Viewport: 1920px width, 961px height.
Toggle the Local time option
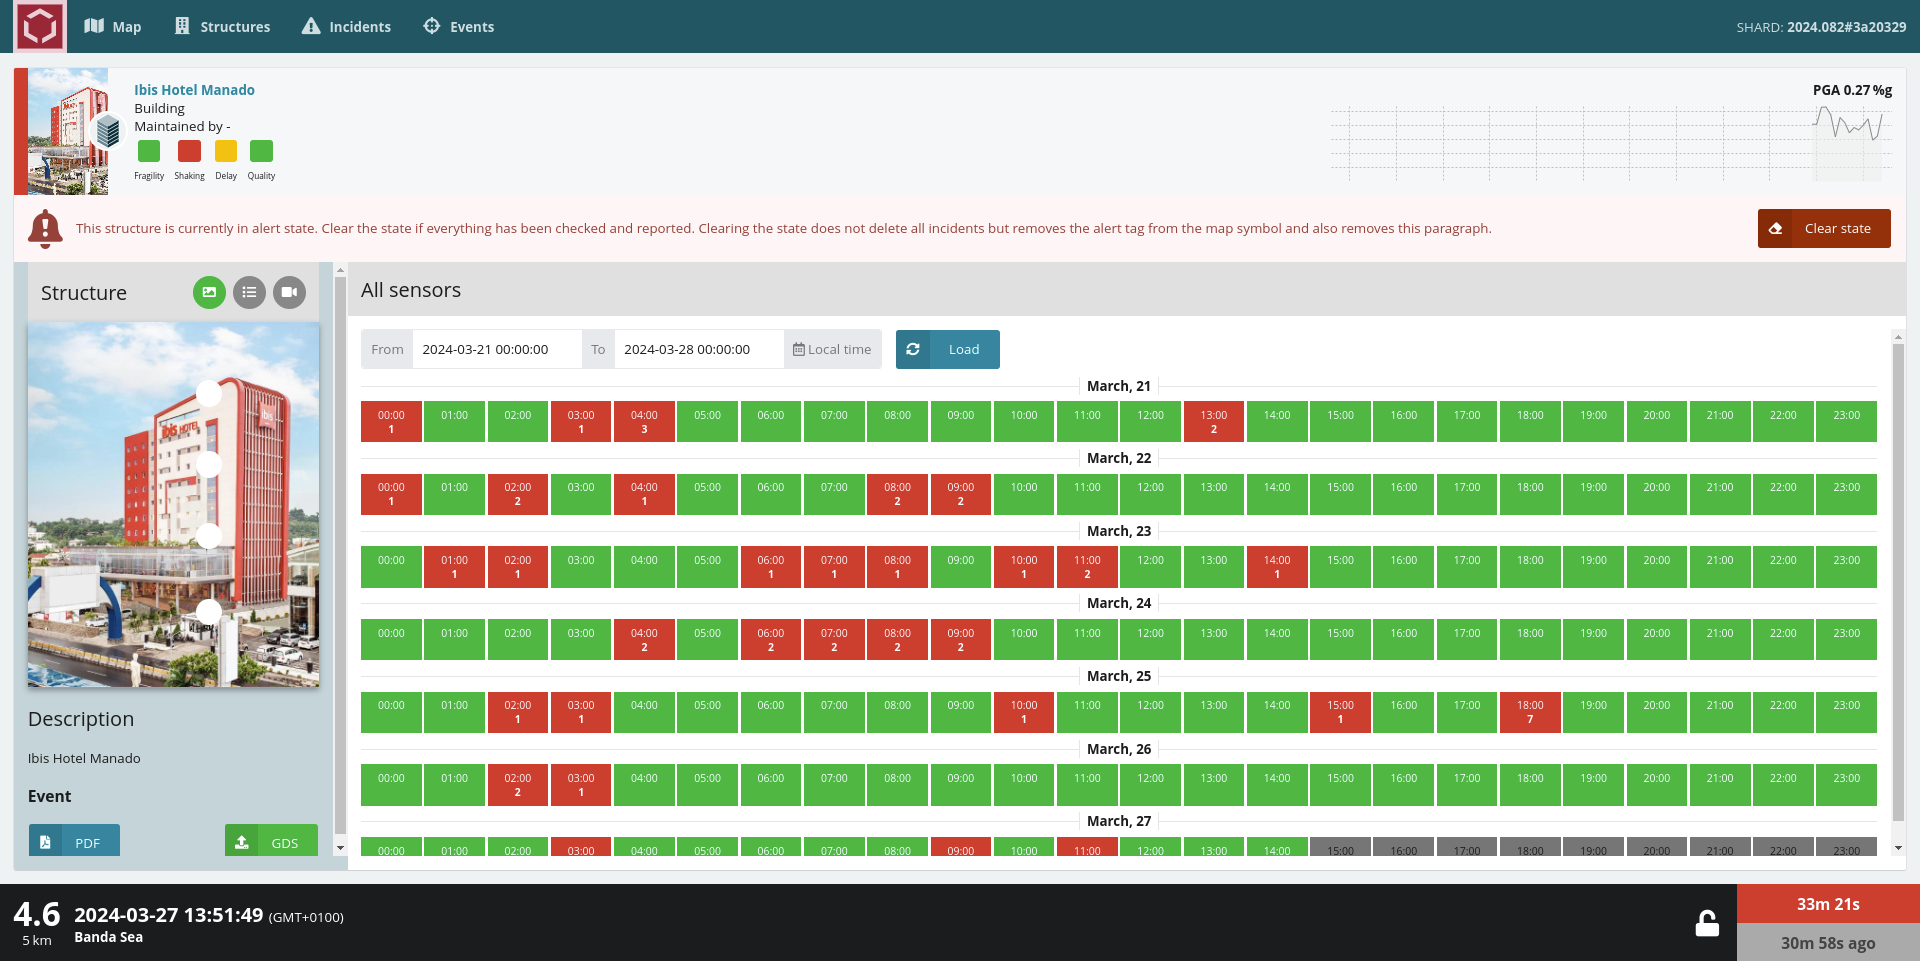tap(832, 349)
